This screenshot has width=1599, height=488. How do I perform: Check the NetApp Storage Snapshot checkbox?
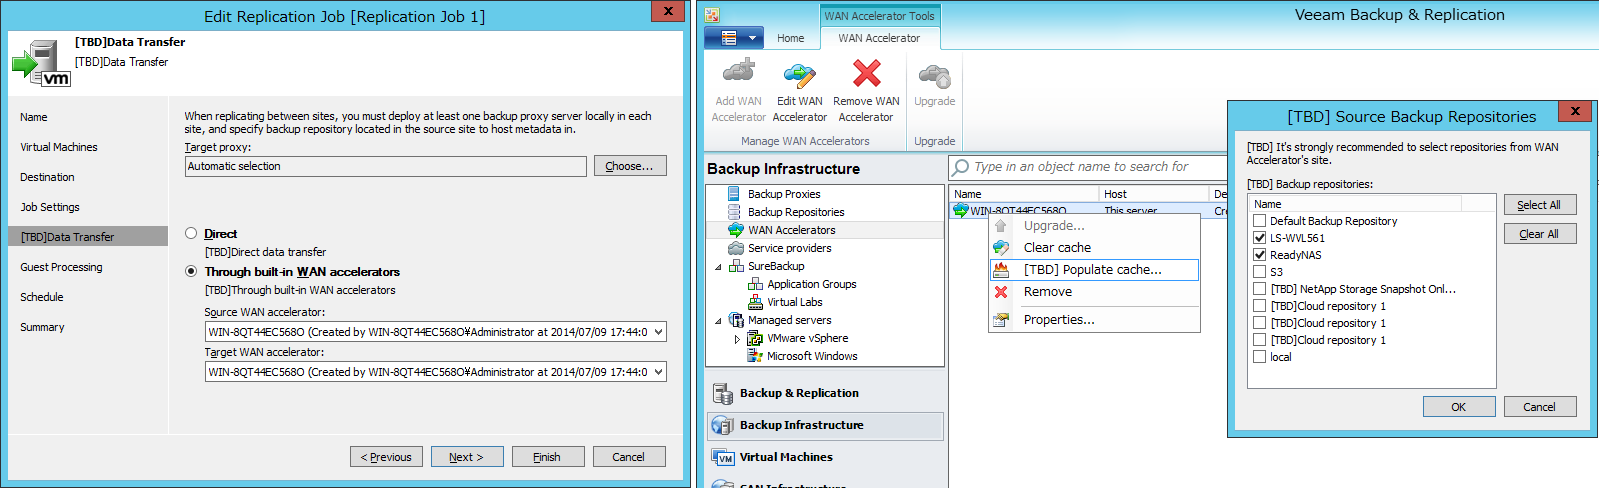pos(1260,289)
